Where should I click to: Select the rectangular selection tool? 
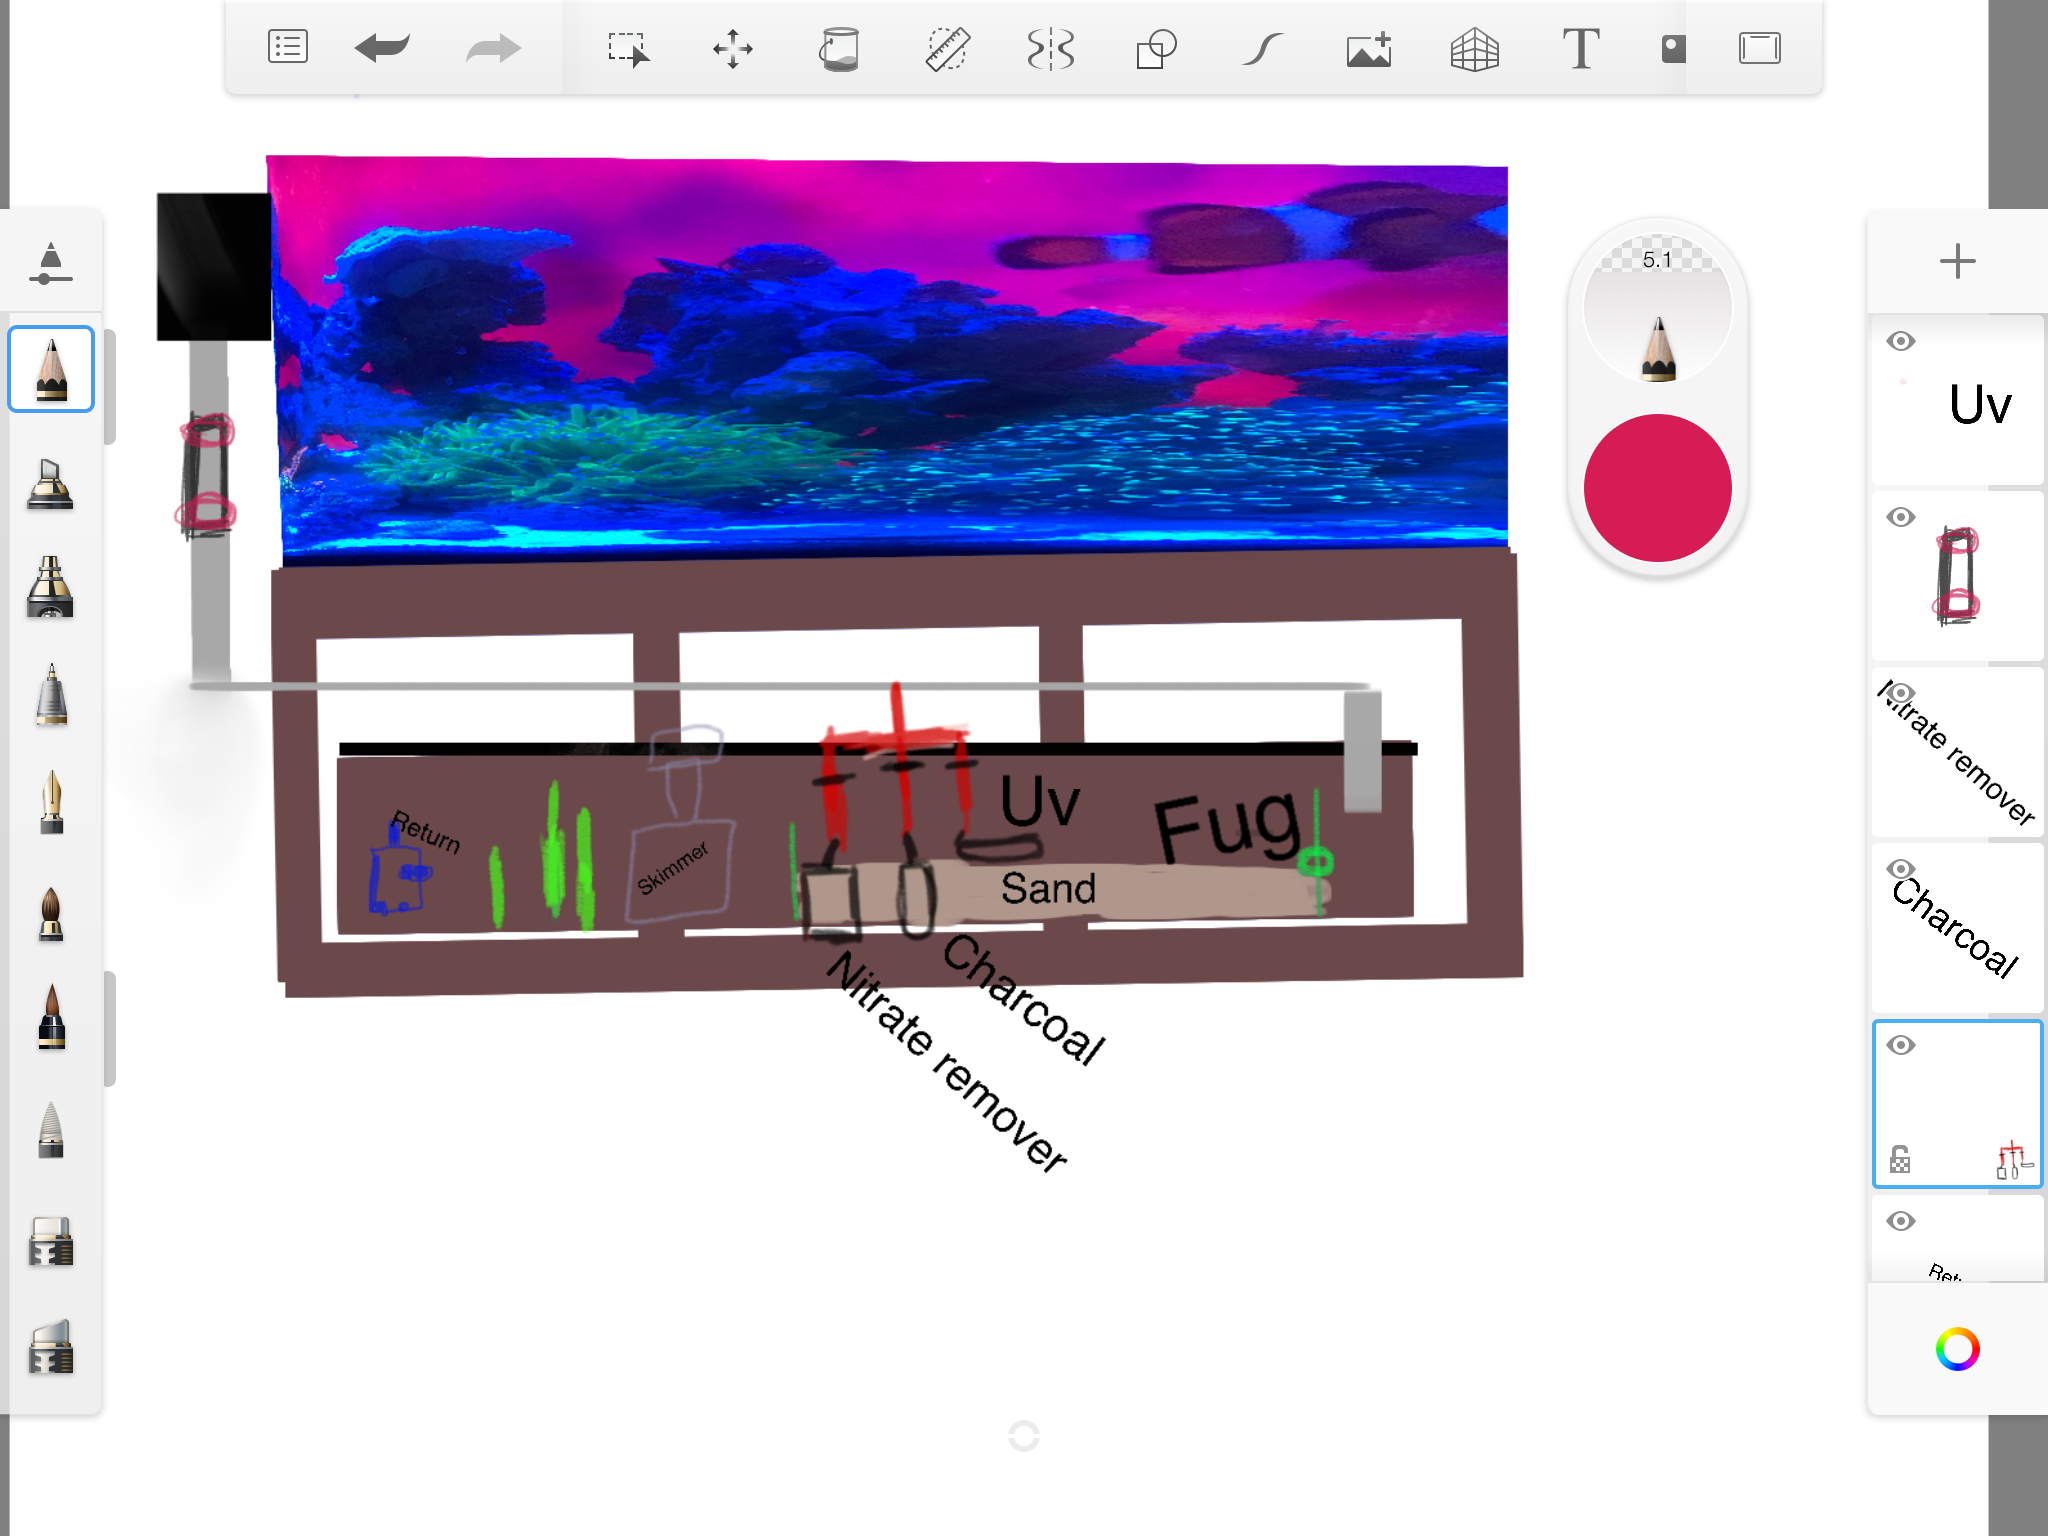coord(629,49)
